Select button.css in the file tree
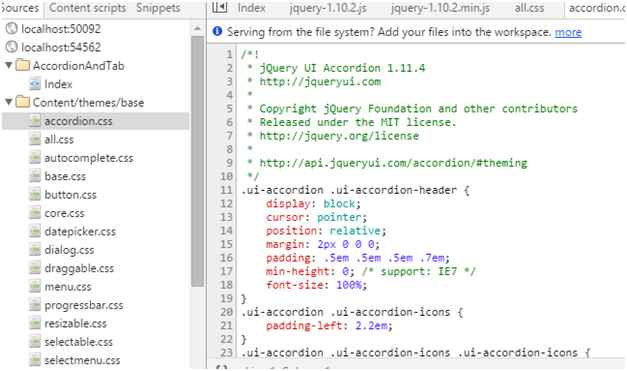The image size is (627, 371). point(70,194)
